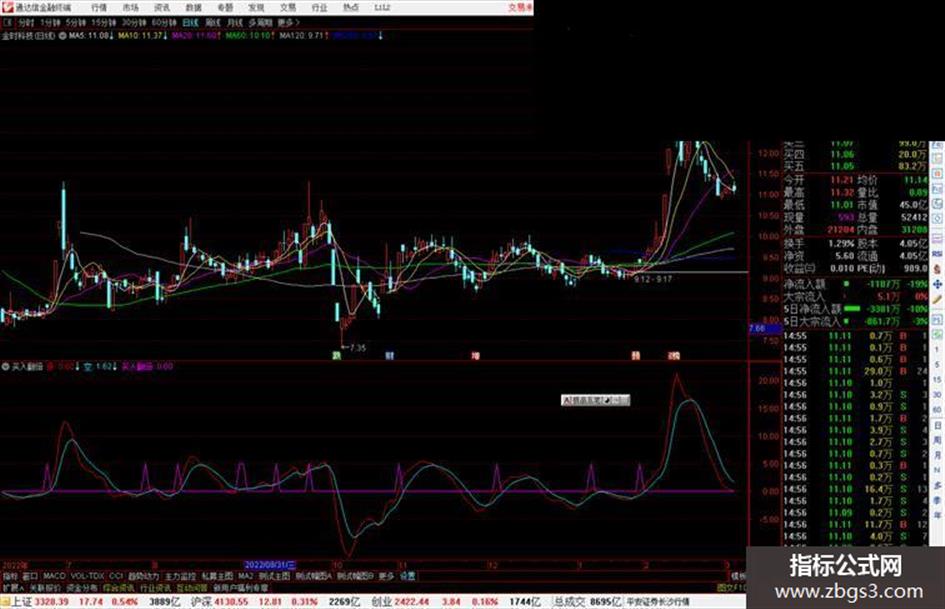Click the floating AI helper toolbar
The image size is (945, 609).
coord(595,400)
